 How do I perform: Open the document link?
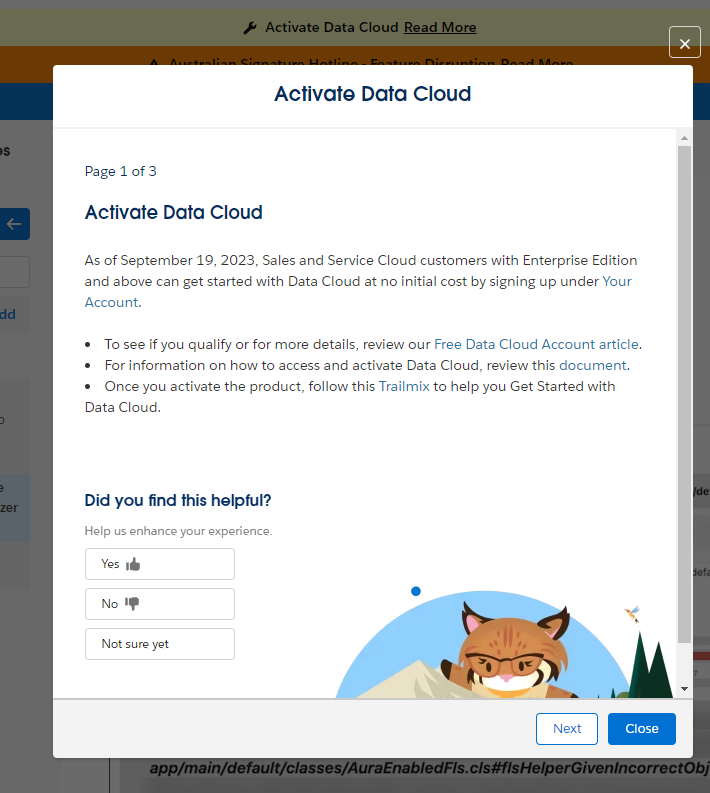593,365
